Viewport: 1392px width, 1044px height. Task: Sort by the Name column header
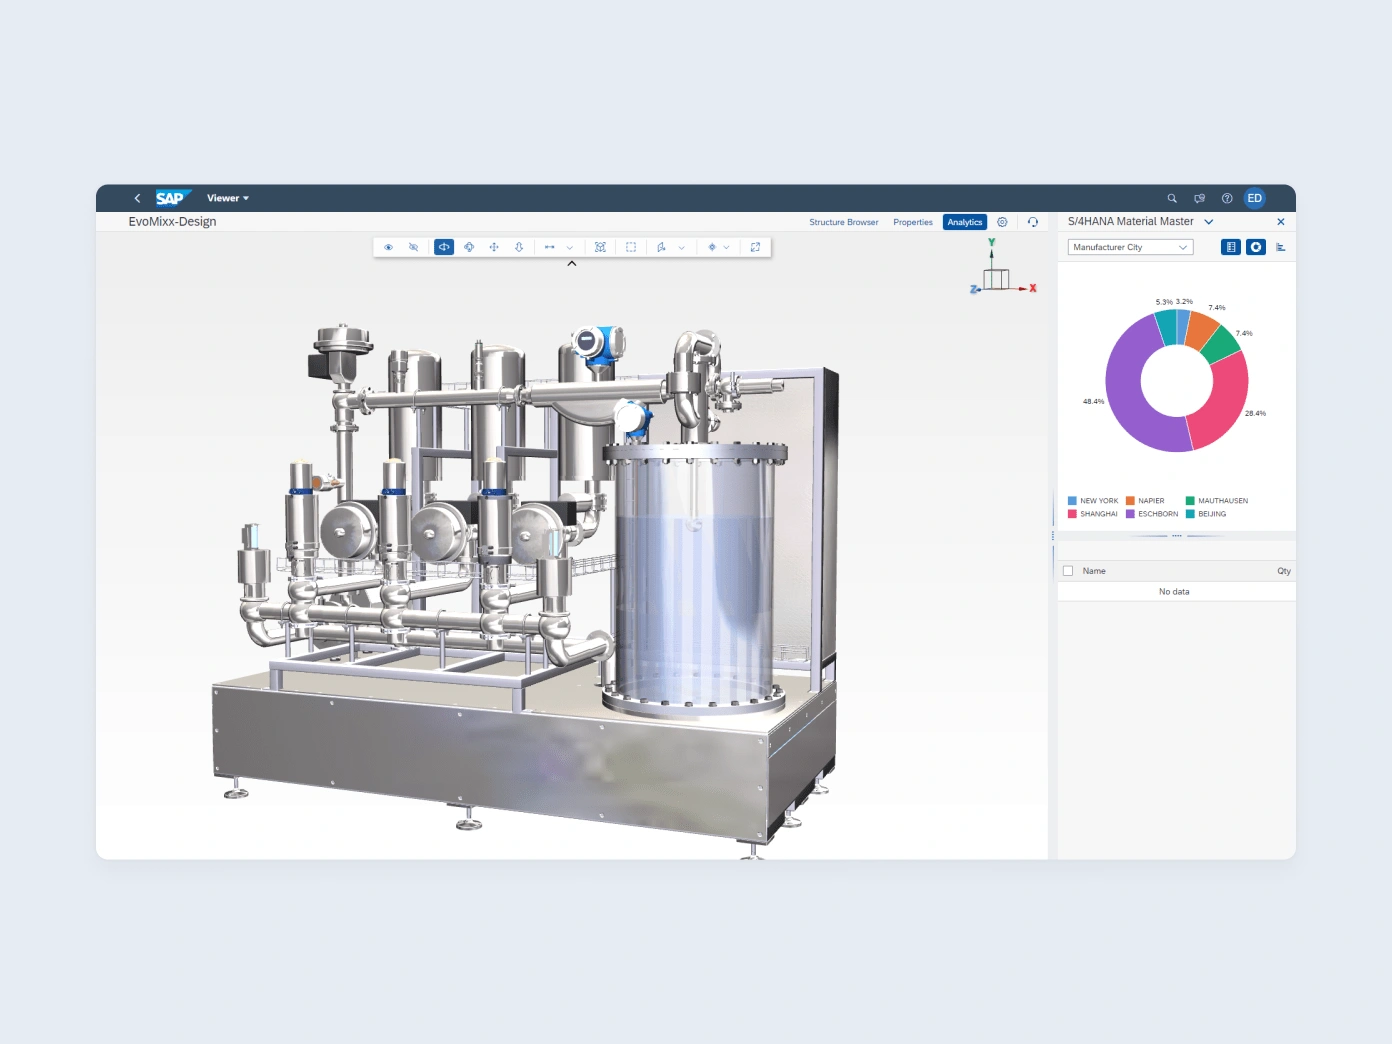tap(1094, 571)
